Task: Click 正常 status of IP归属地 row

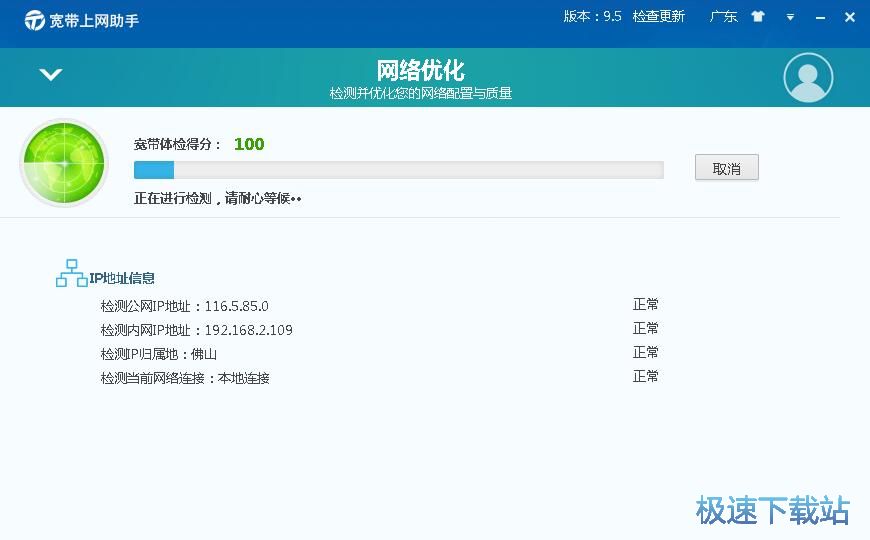Action: coord(645,352)
